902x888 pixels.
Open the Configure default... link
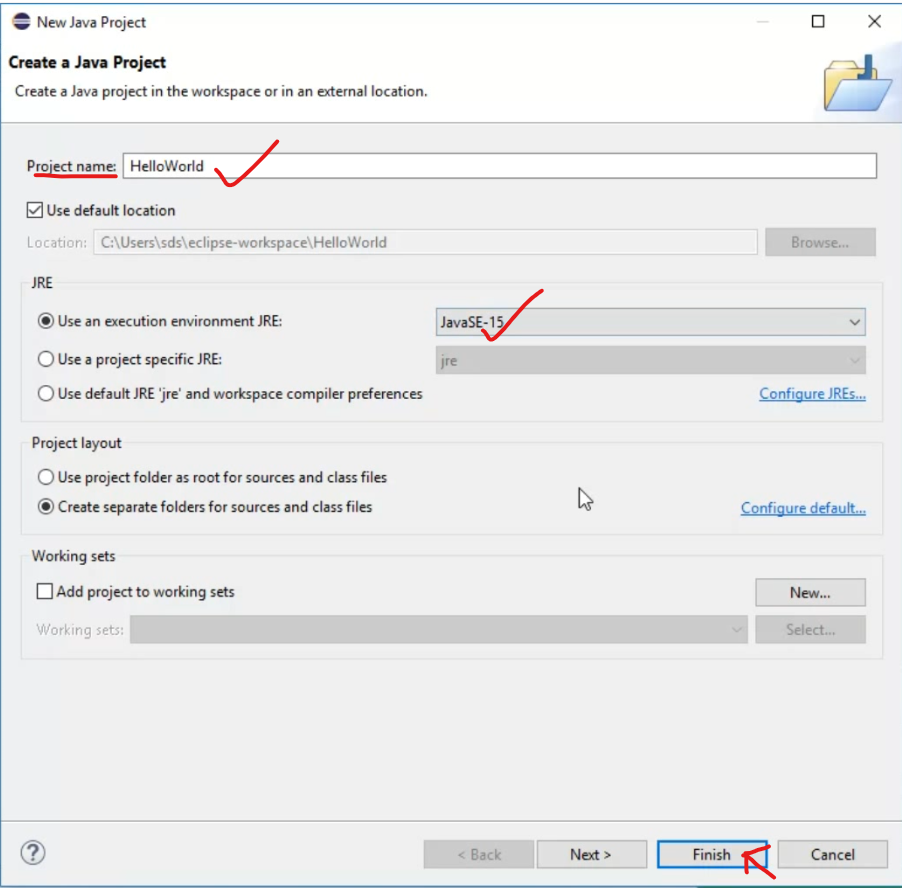pos(803,508)
